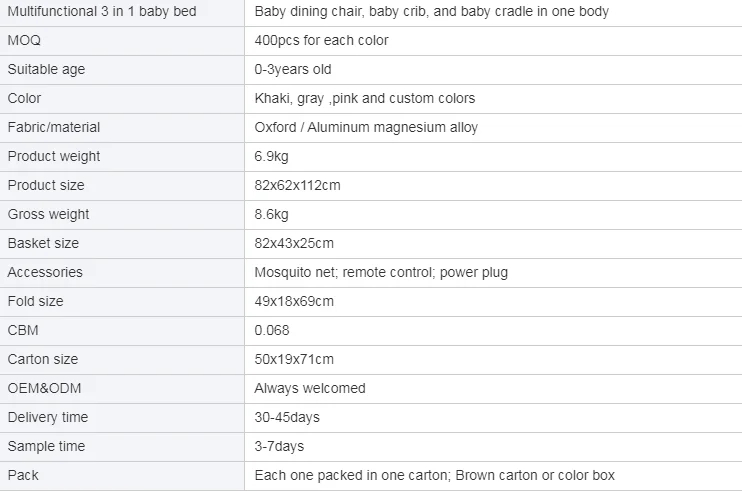Image resolution: width=742 pixels, height=491 pixels.
Task: Click the CBM value 0.068
Action: coord(272,331)
